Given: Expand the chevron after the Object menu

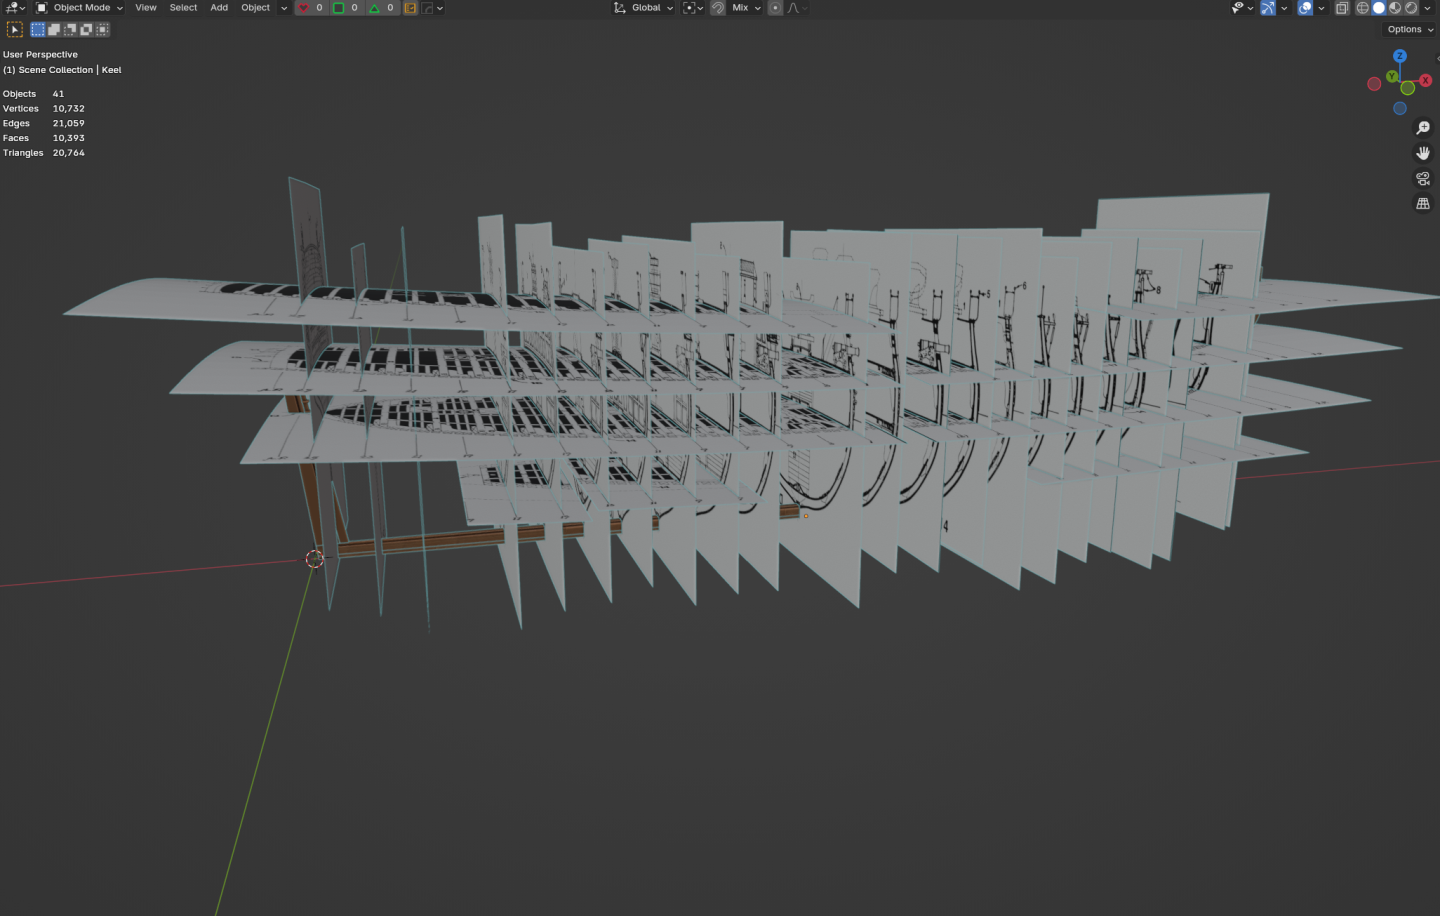Looking at the screenshot, I should coord(283,7).
